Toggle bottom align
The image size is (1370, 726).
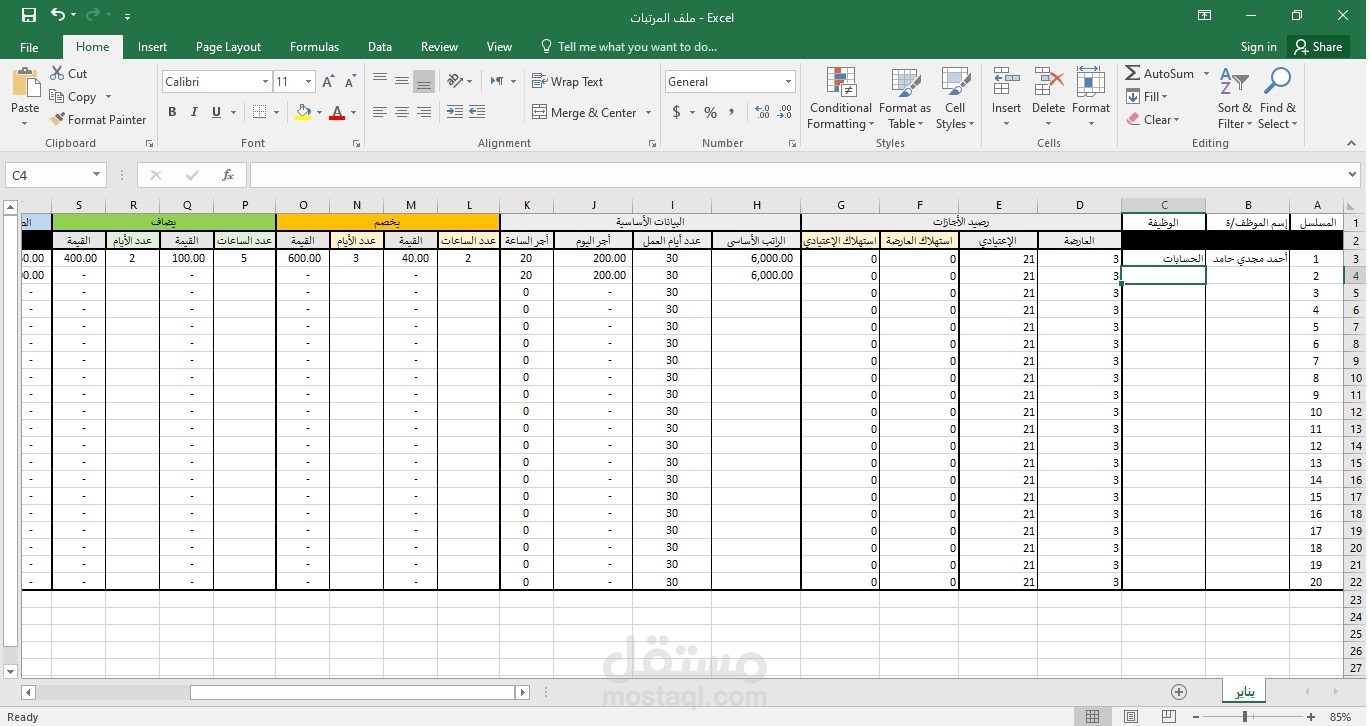point(424,81)
